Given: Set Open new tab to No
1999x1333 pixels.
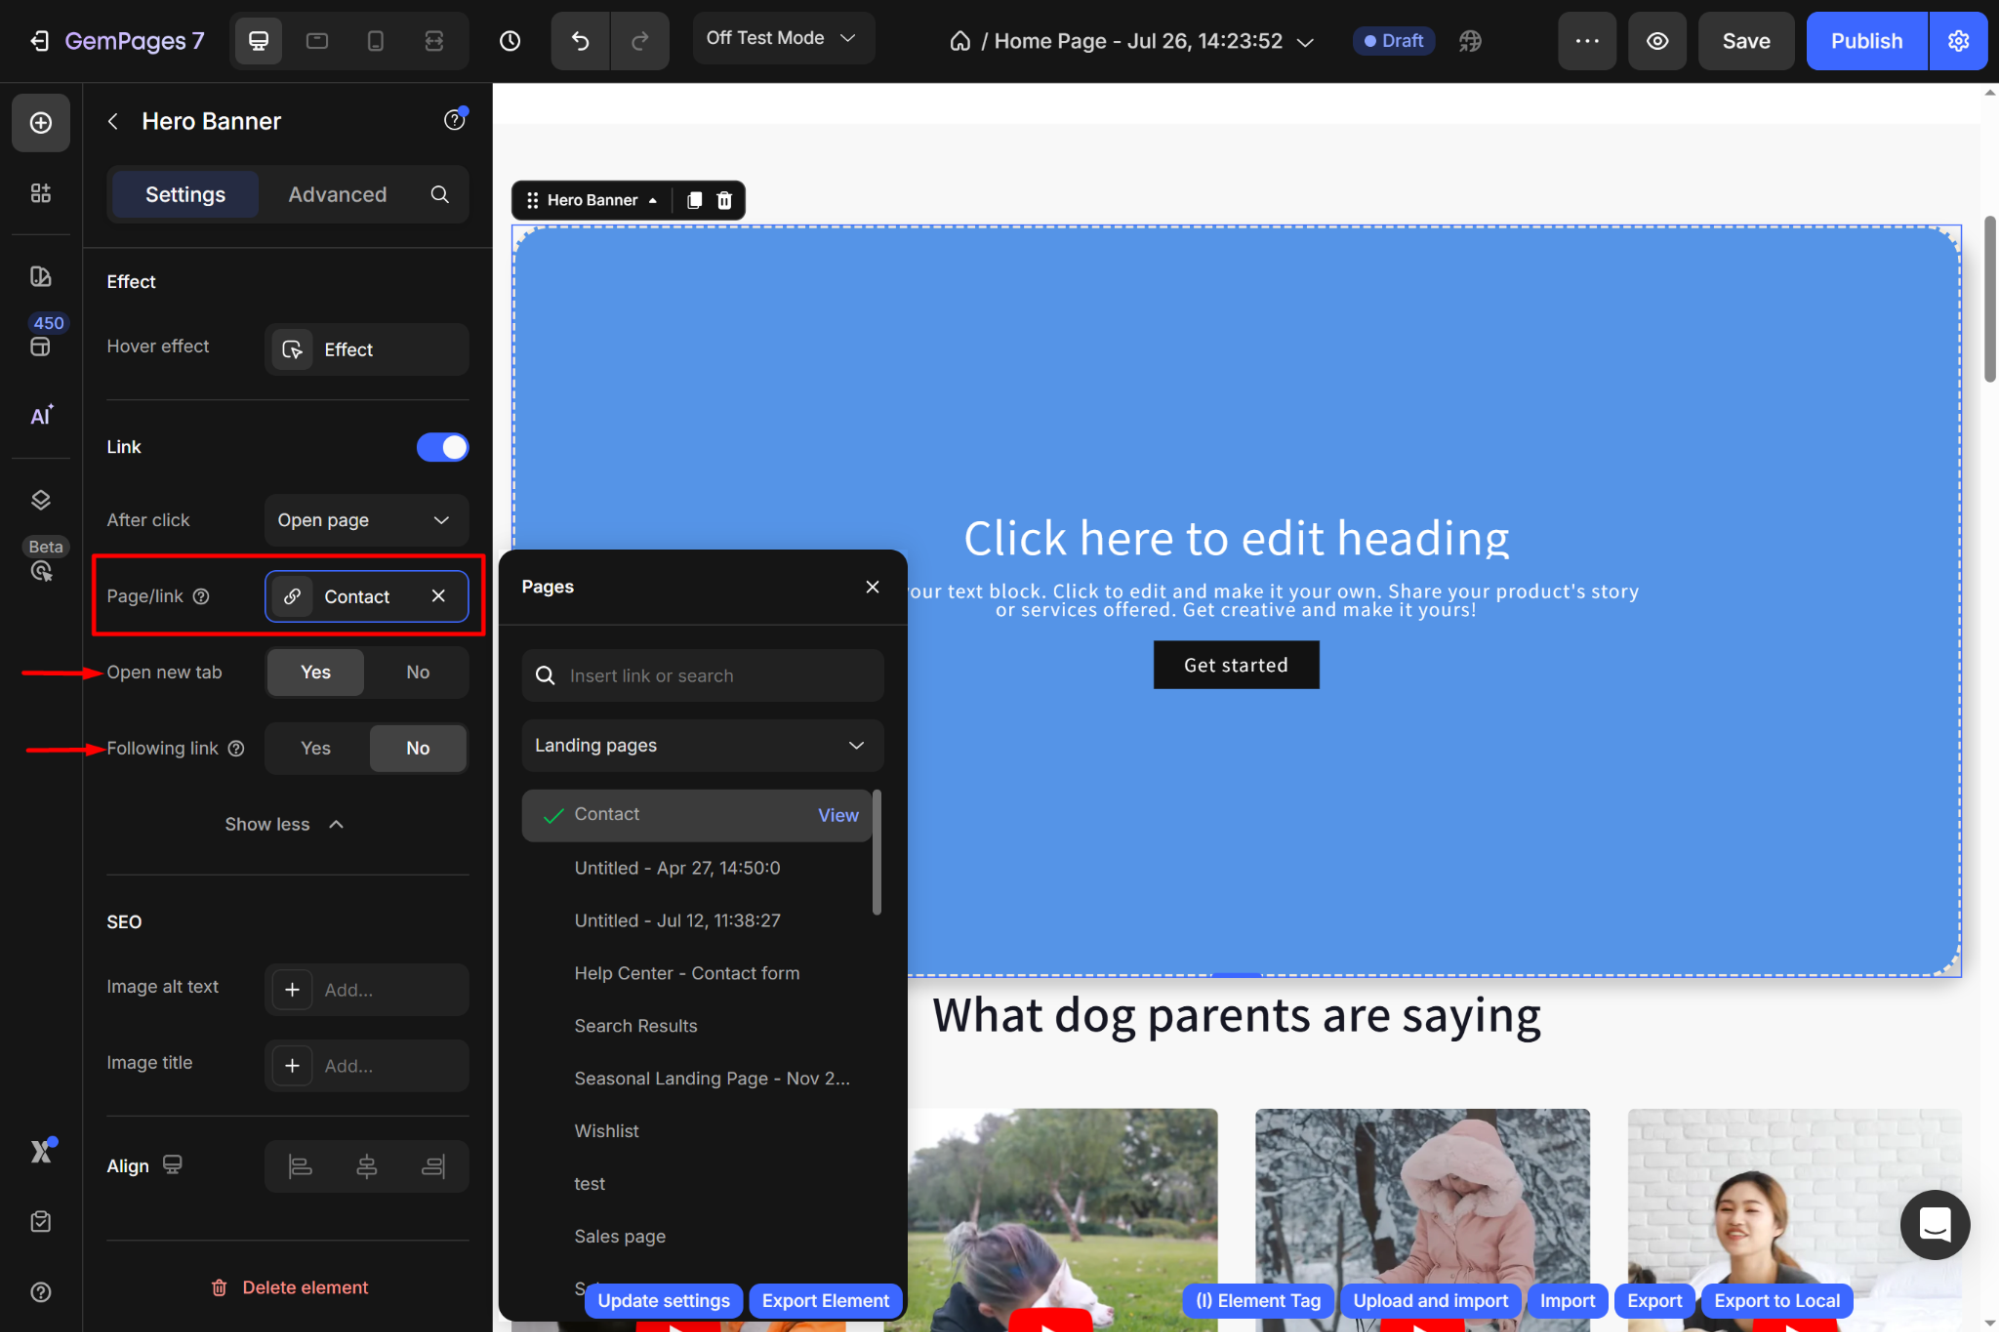Looking at the screenshot, I should (x=417, y=672).
